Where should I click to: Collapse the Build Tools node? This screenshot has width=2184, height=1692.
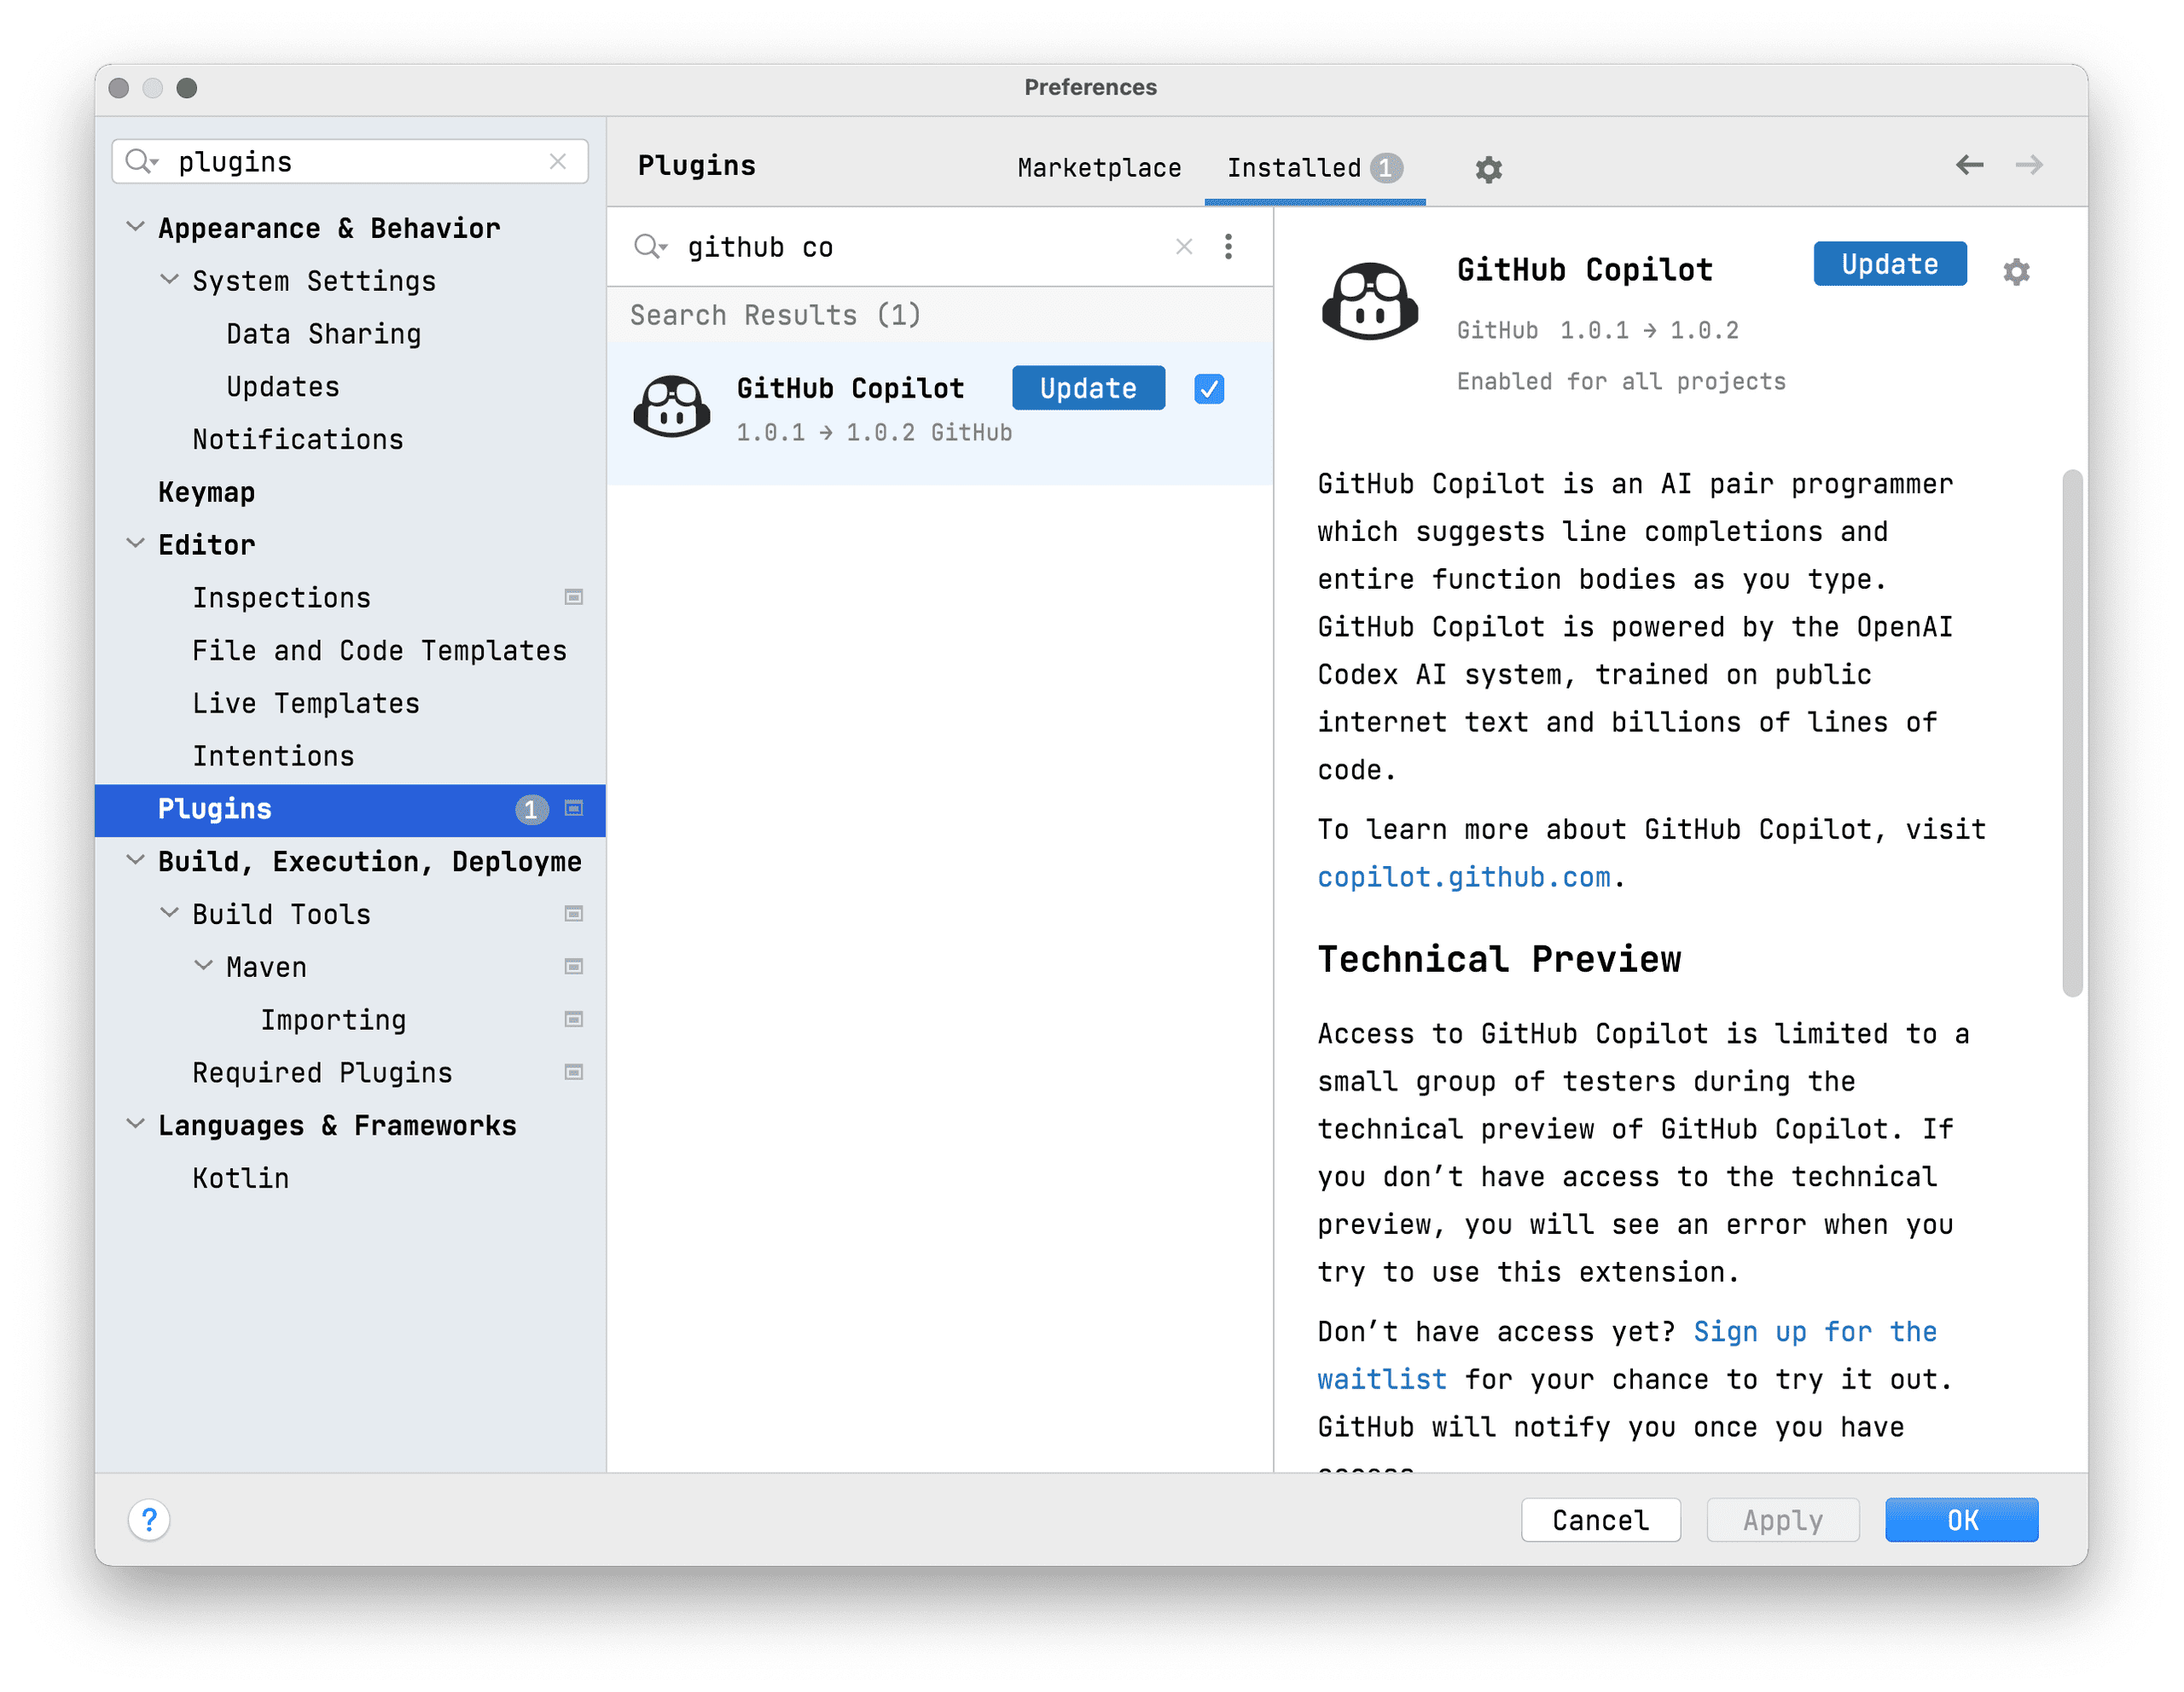(170, 913)
